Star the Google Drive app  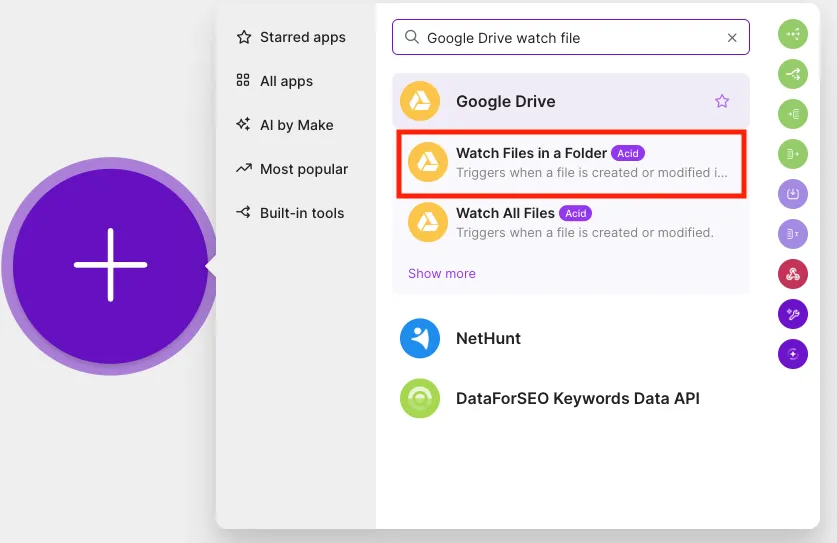point(722,101)
